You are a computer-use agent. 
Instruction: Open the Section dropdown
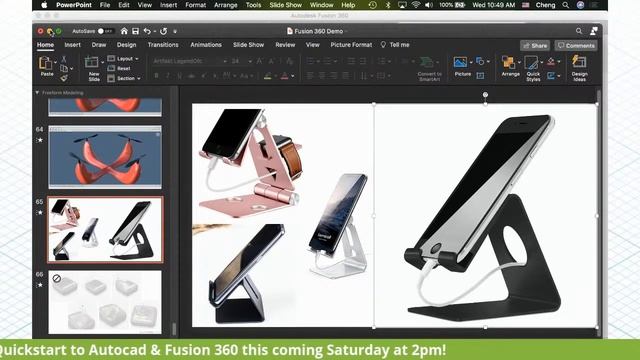click(124, 78)
